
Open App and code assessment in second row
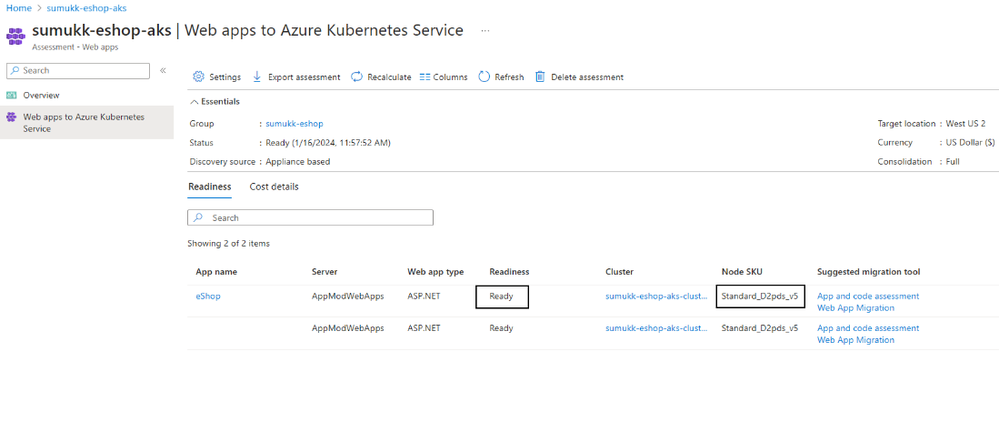click(x=868, y=328)
